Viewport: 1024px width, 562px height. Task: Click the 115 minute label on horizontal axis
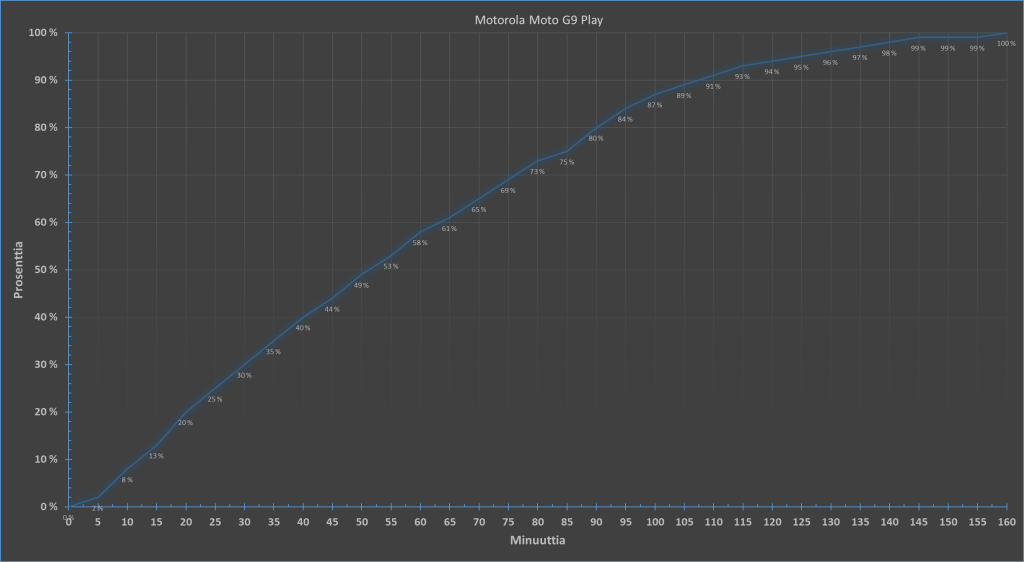tap(743, 522)
